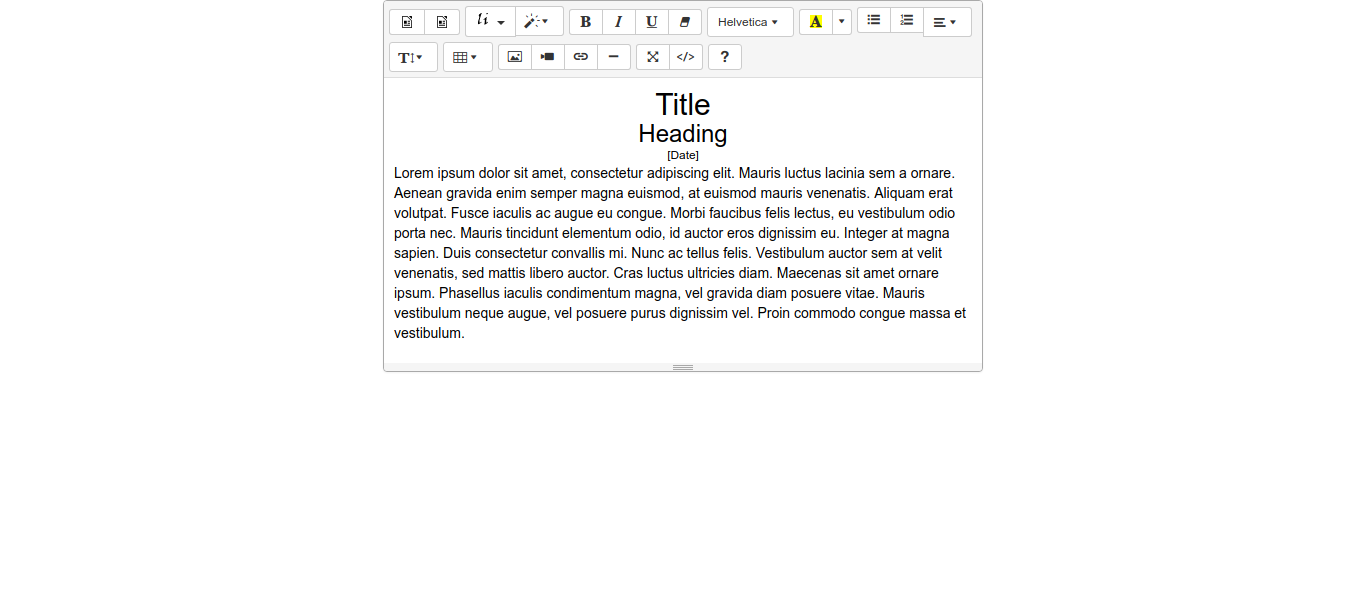This screenshot has height=601, width=1366.
Task: Switch editor to fullscreen mode
Action: 653,57
